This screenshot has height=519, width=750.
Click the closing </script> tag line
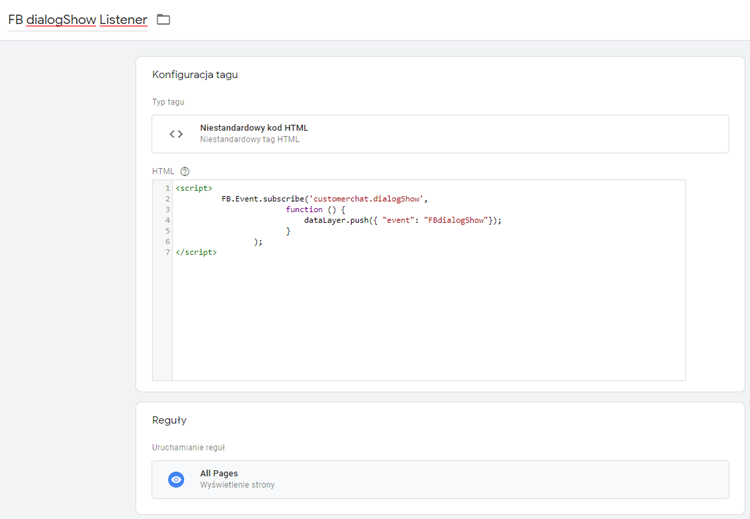coord(196,252)
